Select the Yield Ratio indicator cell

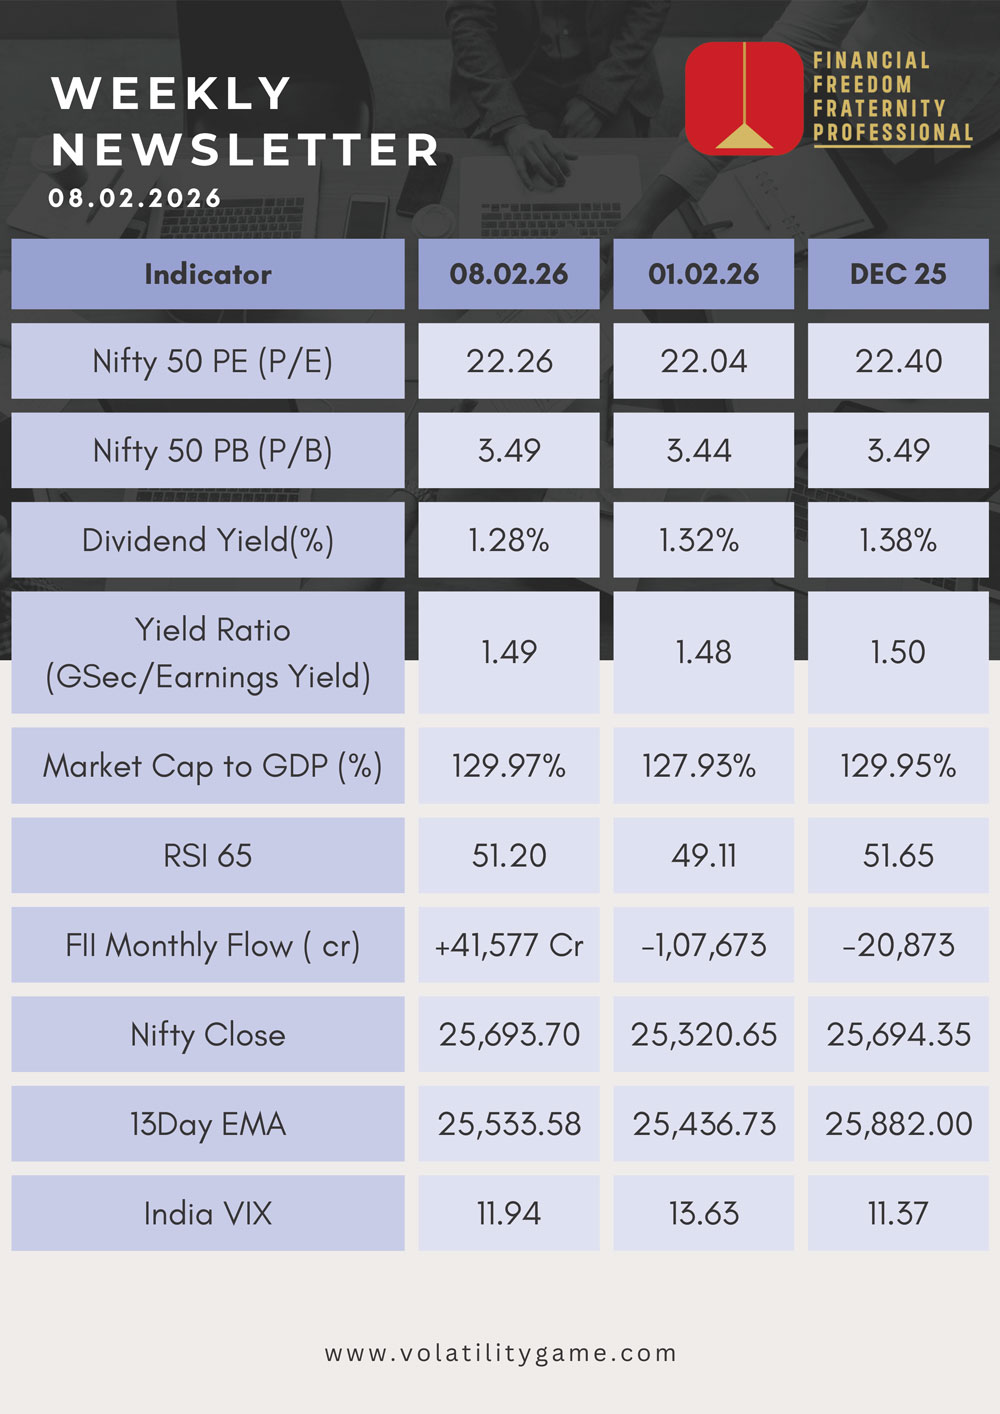(x=208, y=652)
